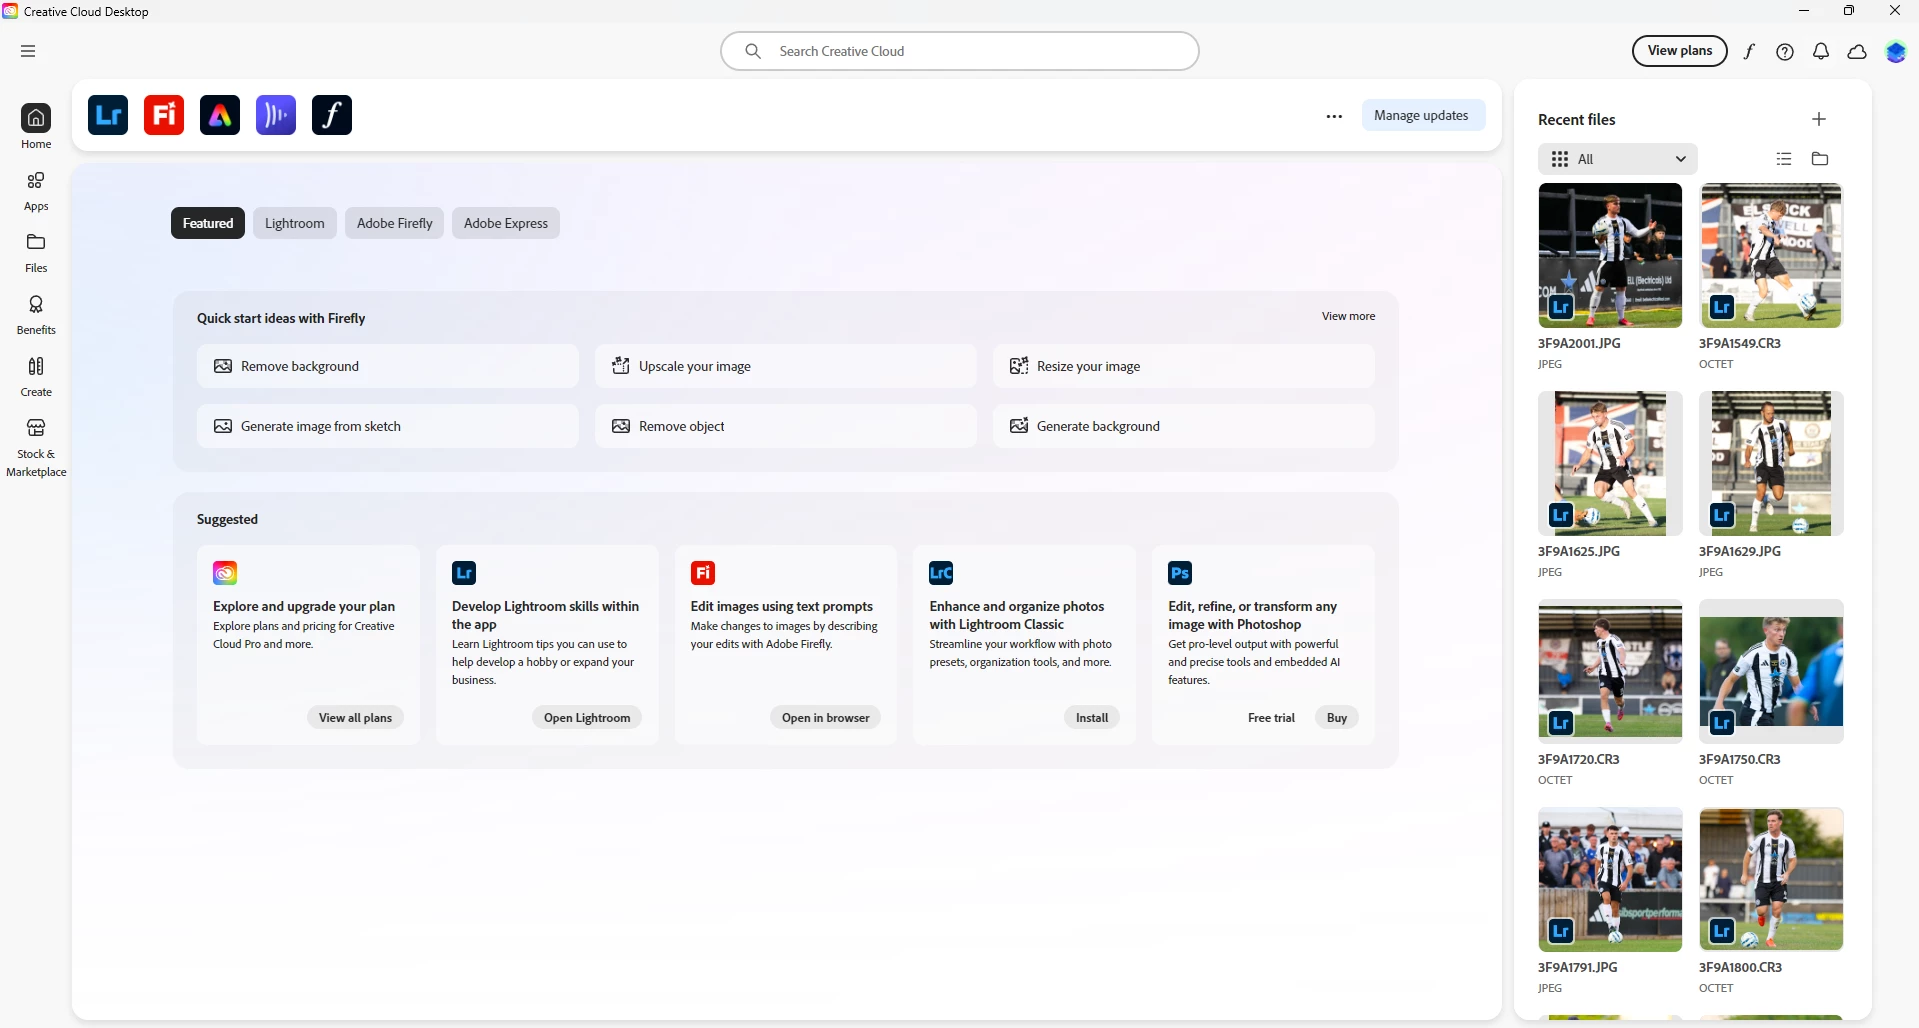Image resolution: width=1919 pixels, height=1028 pixels.
Task: Switch to the Adobe Firefly tab
Action: 395,223
